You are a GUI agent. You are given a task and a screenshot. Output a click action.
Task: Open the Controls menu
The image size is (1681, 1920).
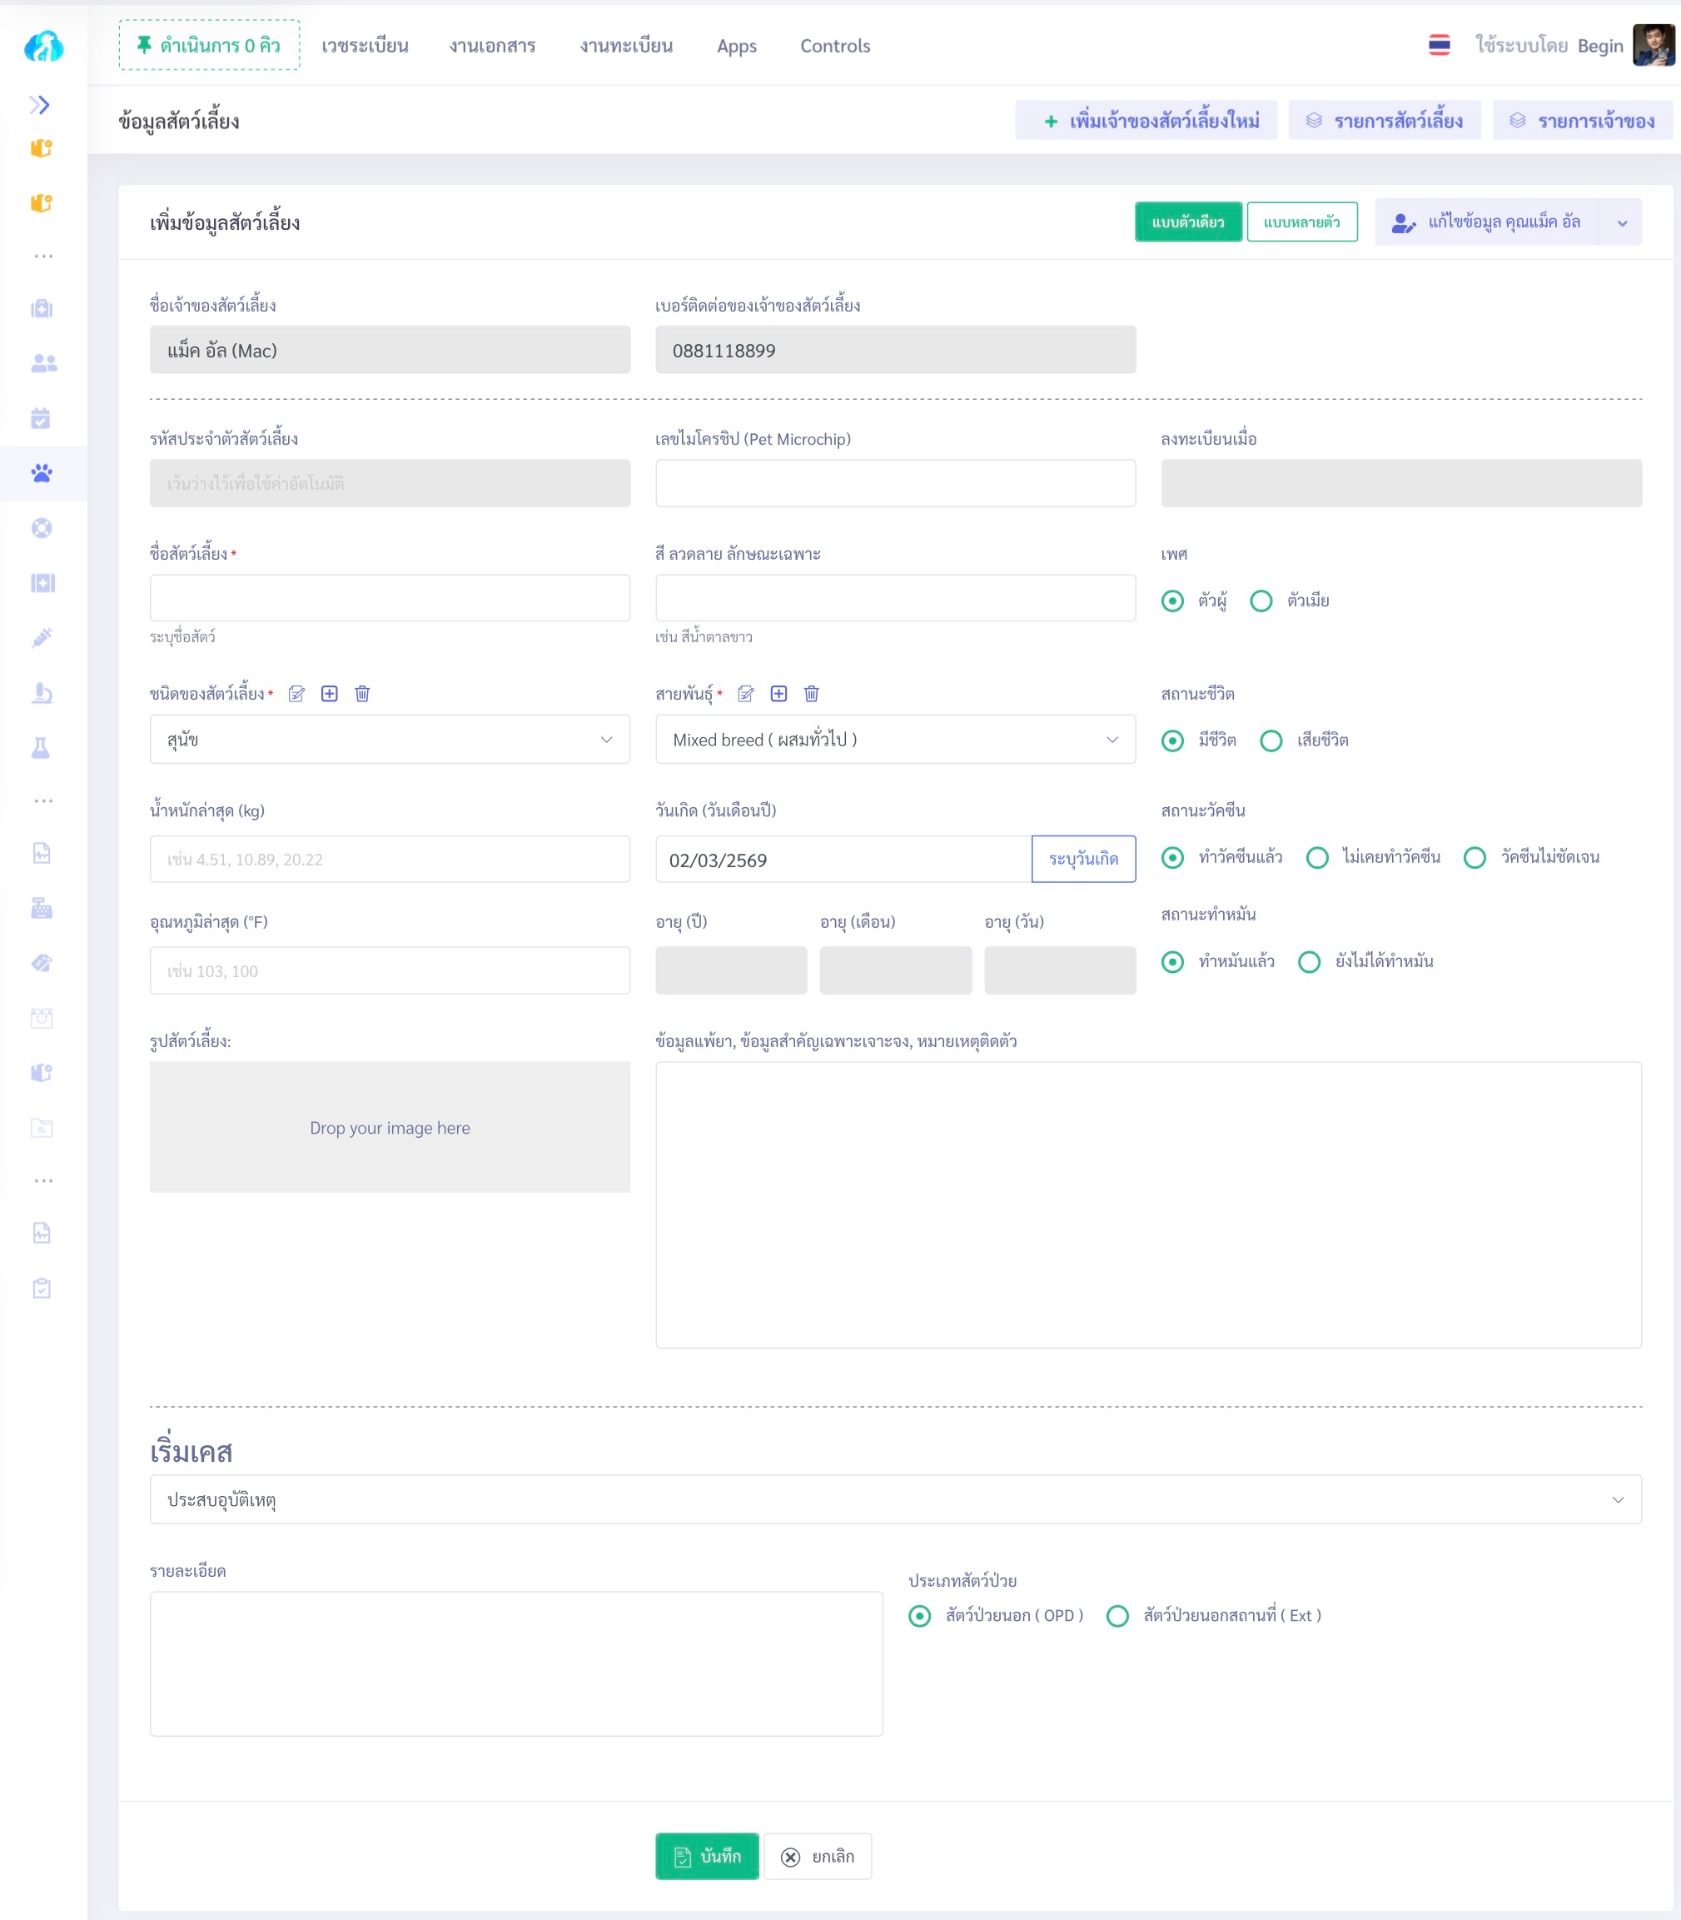[x=835, y=46]
